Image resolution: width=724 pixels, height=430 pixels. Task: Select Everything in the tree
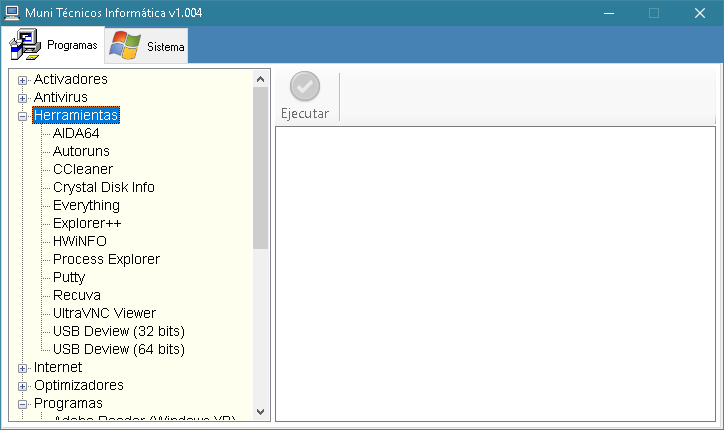coord(86,206)
